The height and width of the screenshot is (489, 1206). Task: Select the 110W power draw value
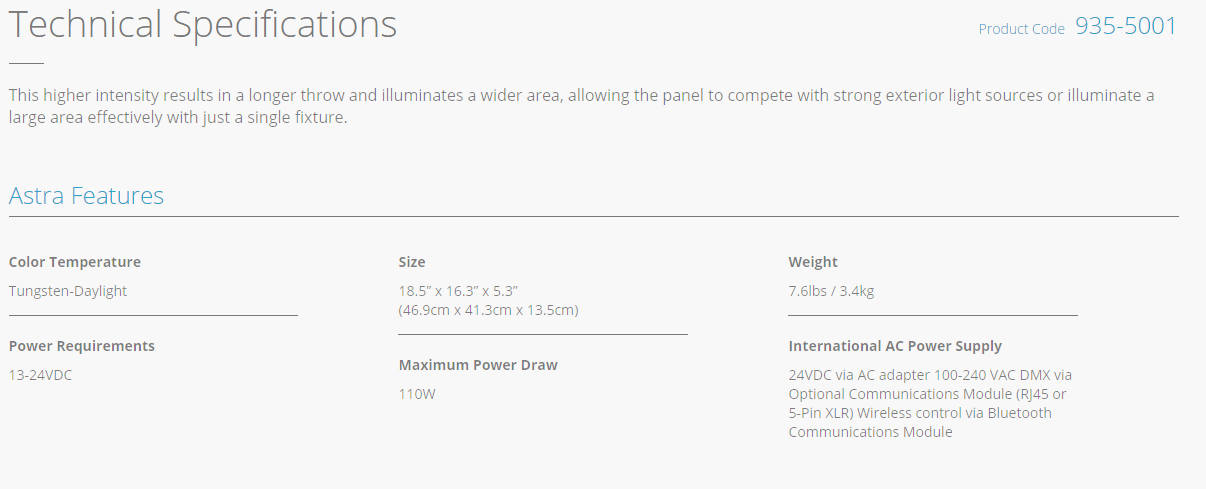(x=417, y=394)
